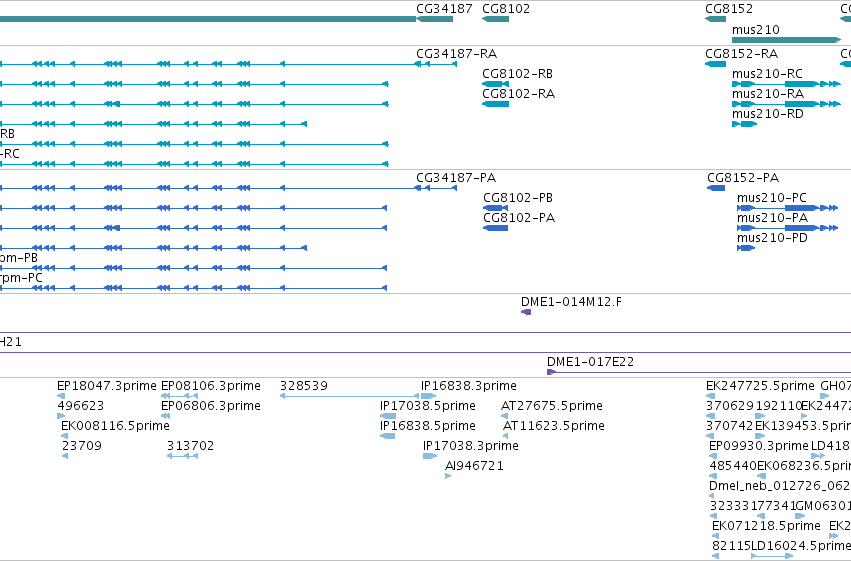Image resolution: width=851 pixels, height=561 pixels.
Task: Open the CG8102-PB protein label
Action: (x=518, y=198)
